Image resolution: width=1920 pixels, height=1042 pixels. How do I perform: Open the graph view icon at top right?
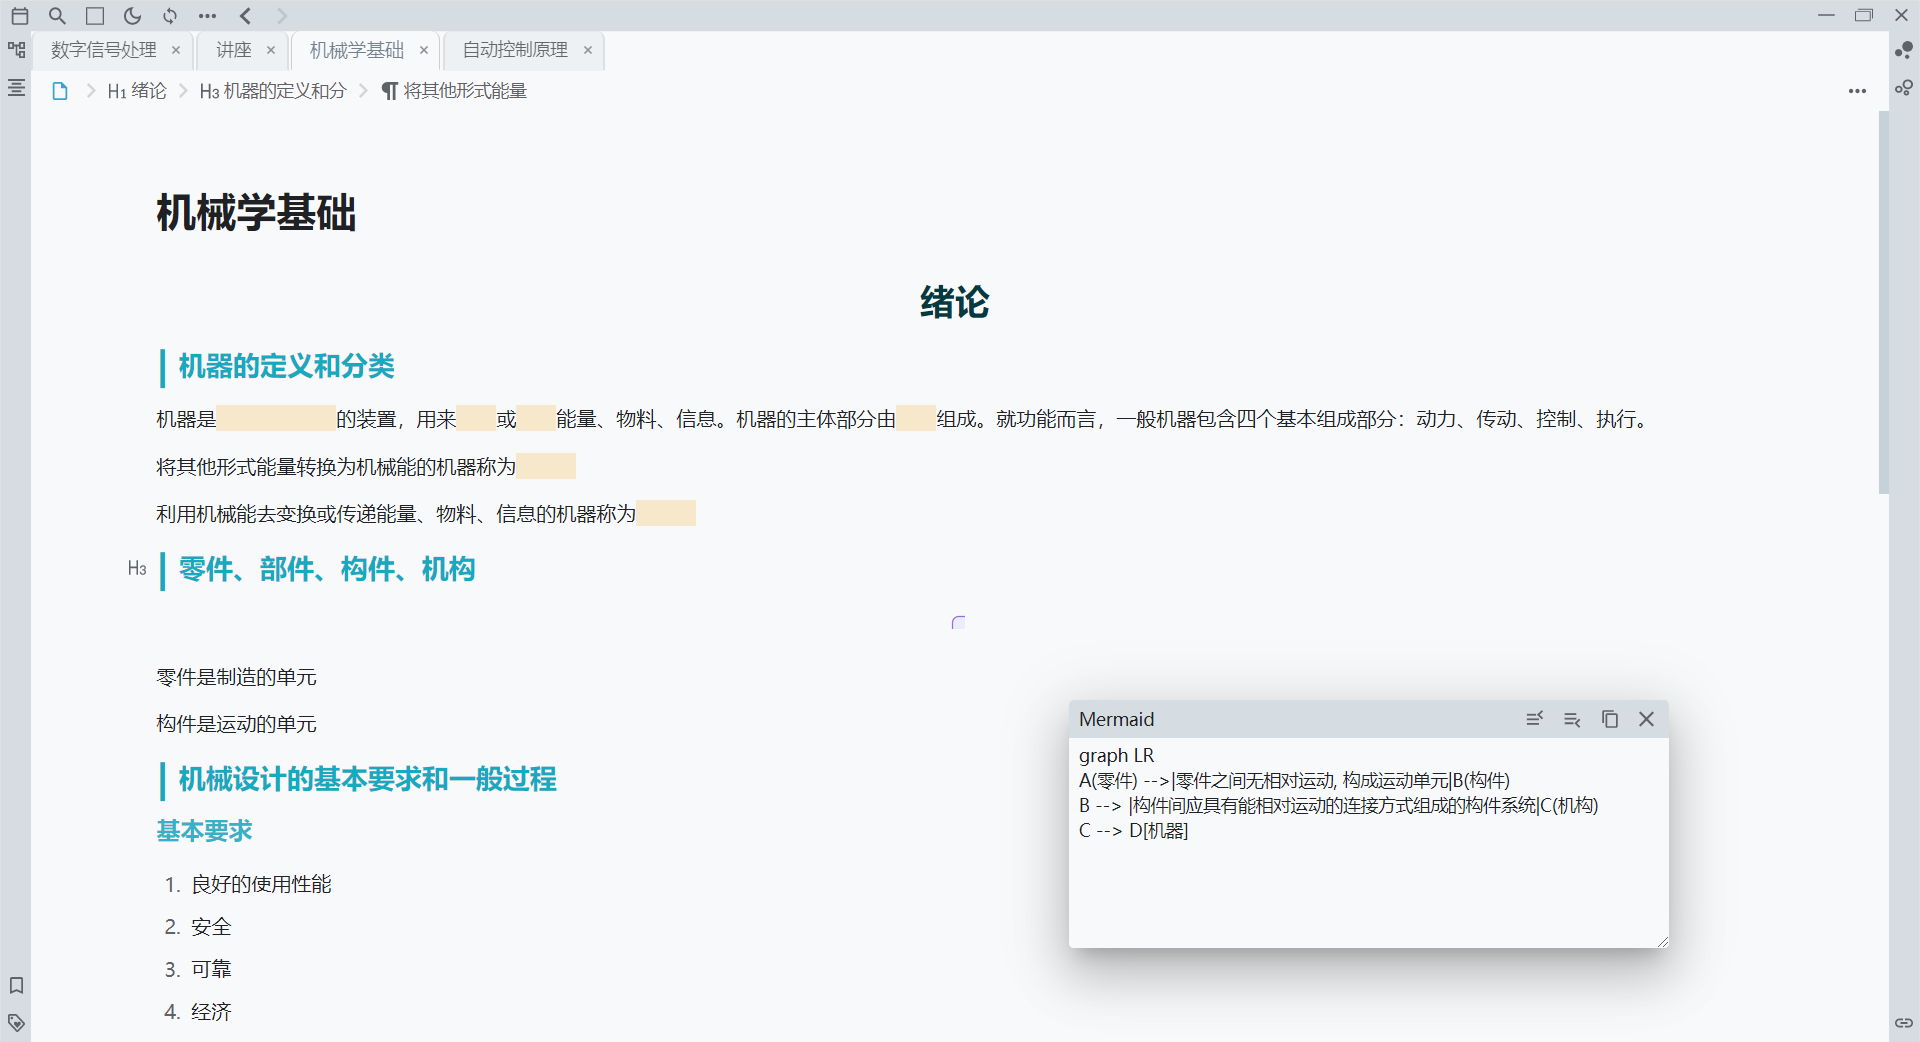(x=1905, y=88)
